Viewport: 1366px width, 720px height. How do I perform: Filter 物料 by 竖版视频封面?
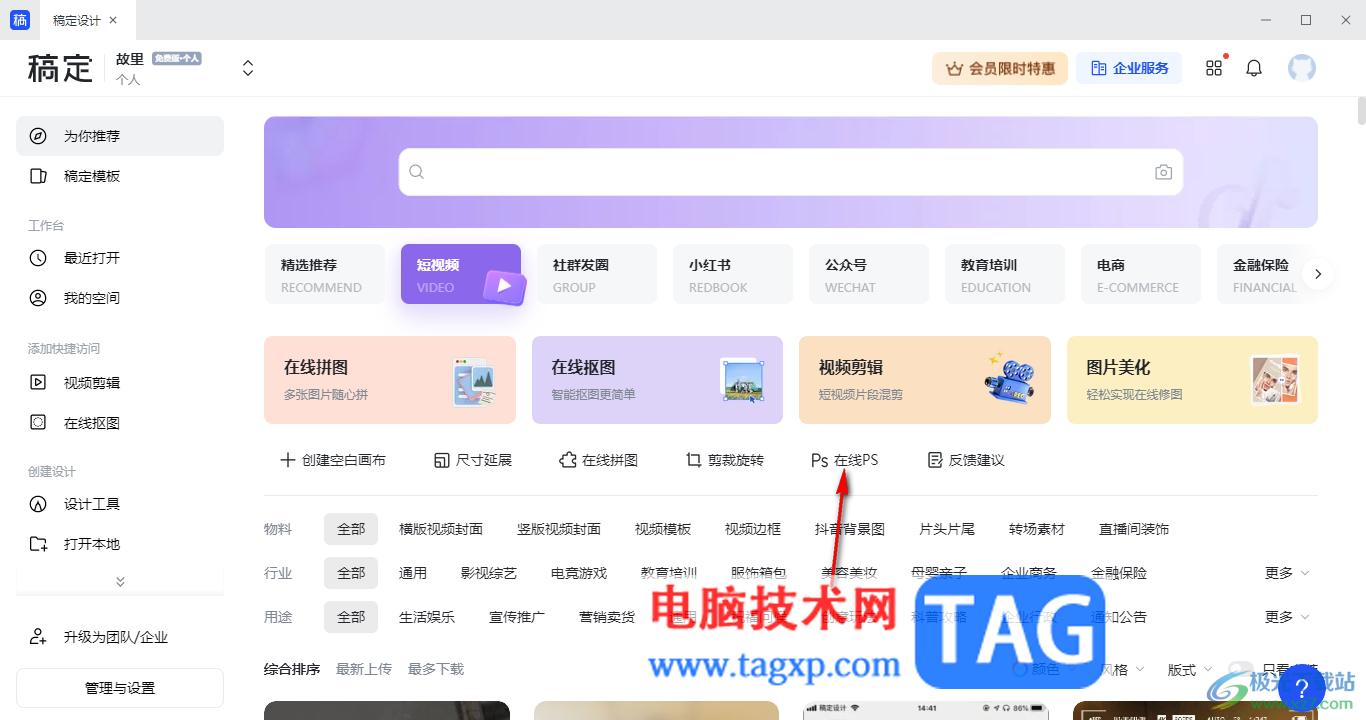point(559,529)
